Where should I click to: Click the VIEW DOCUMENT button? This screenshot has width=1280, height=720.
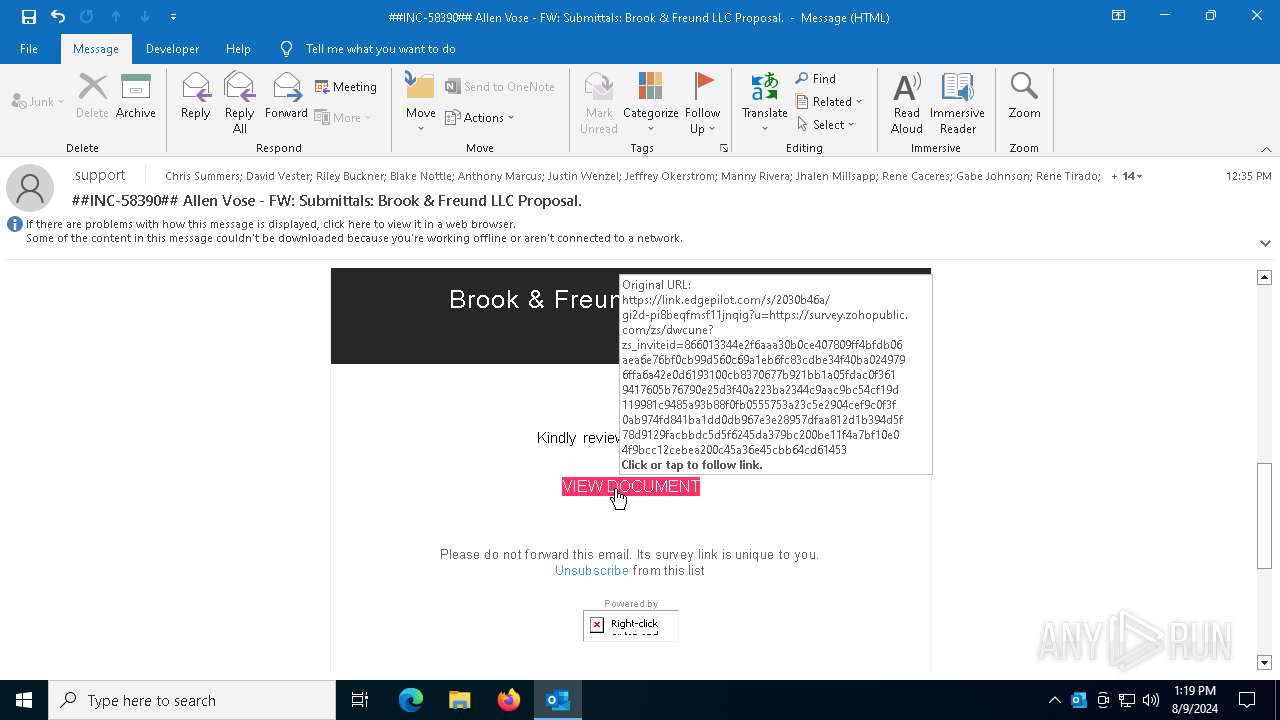click(631, 486)
